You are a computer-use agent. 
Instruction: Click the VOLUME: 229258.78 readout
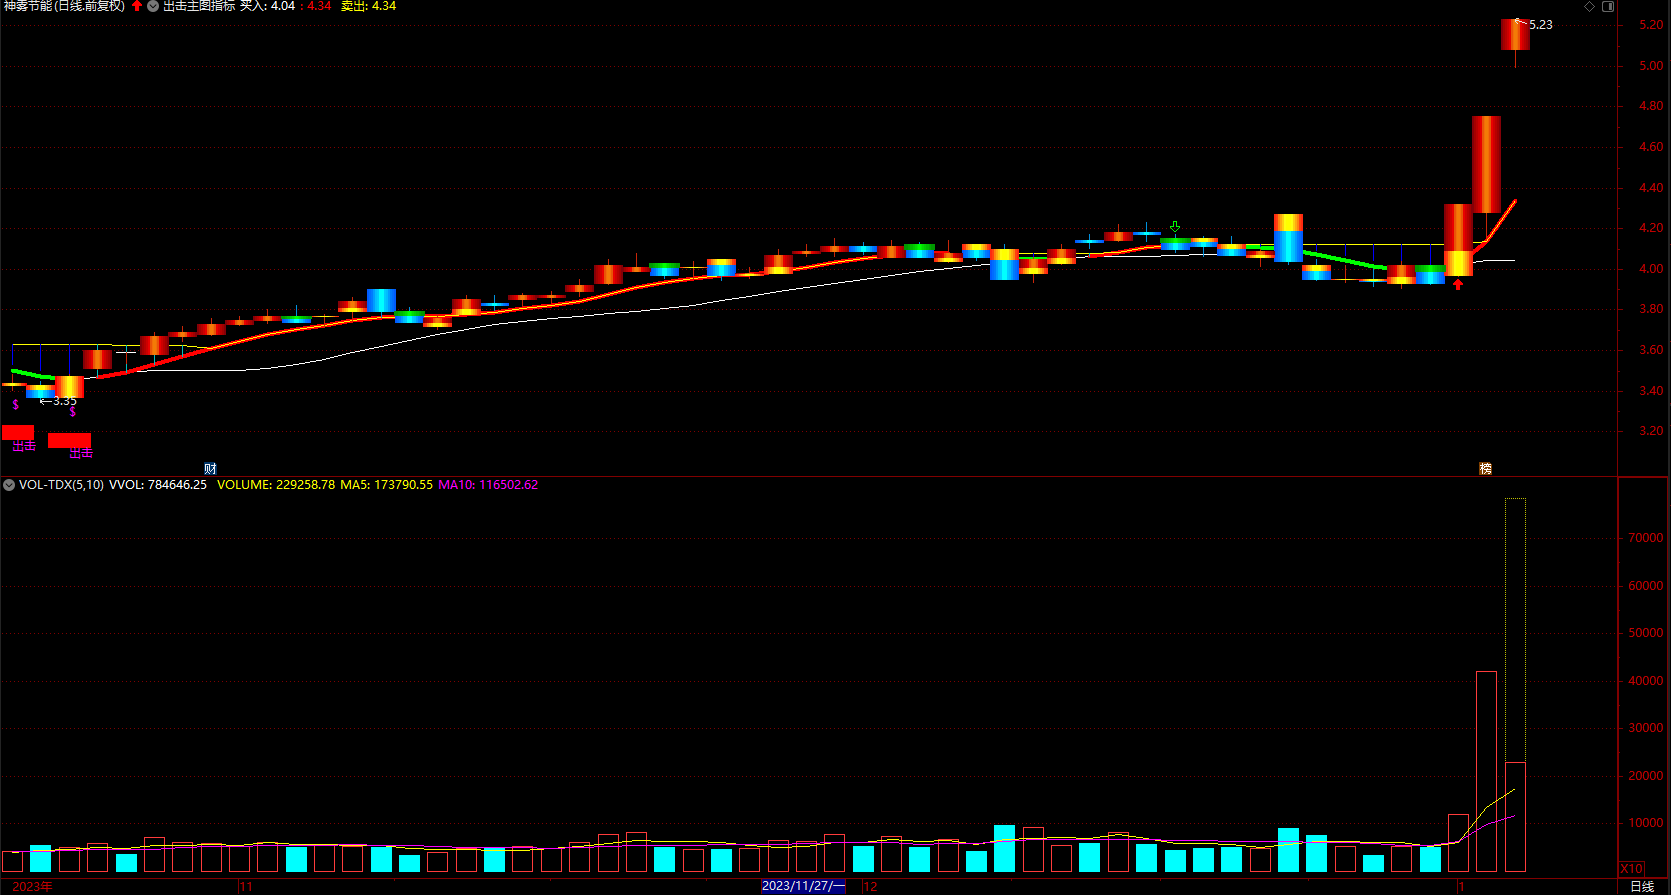point(276,485)
